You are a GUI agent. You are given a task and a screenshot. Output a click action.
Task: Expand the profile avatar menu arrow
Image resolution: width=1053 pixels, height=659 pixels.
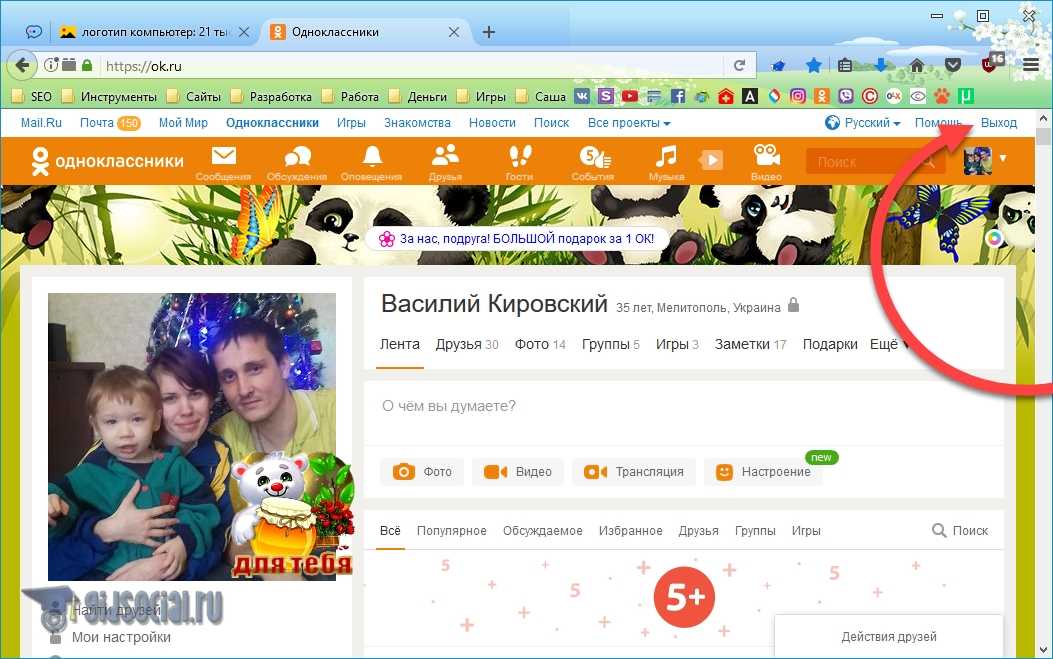1003,158
